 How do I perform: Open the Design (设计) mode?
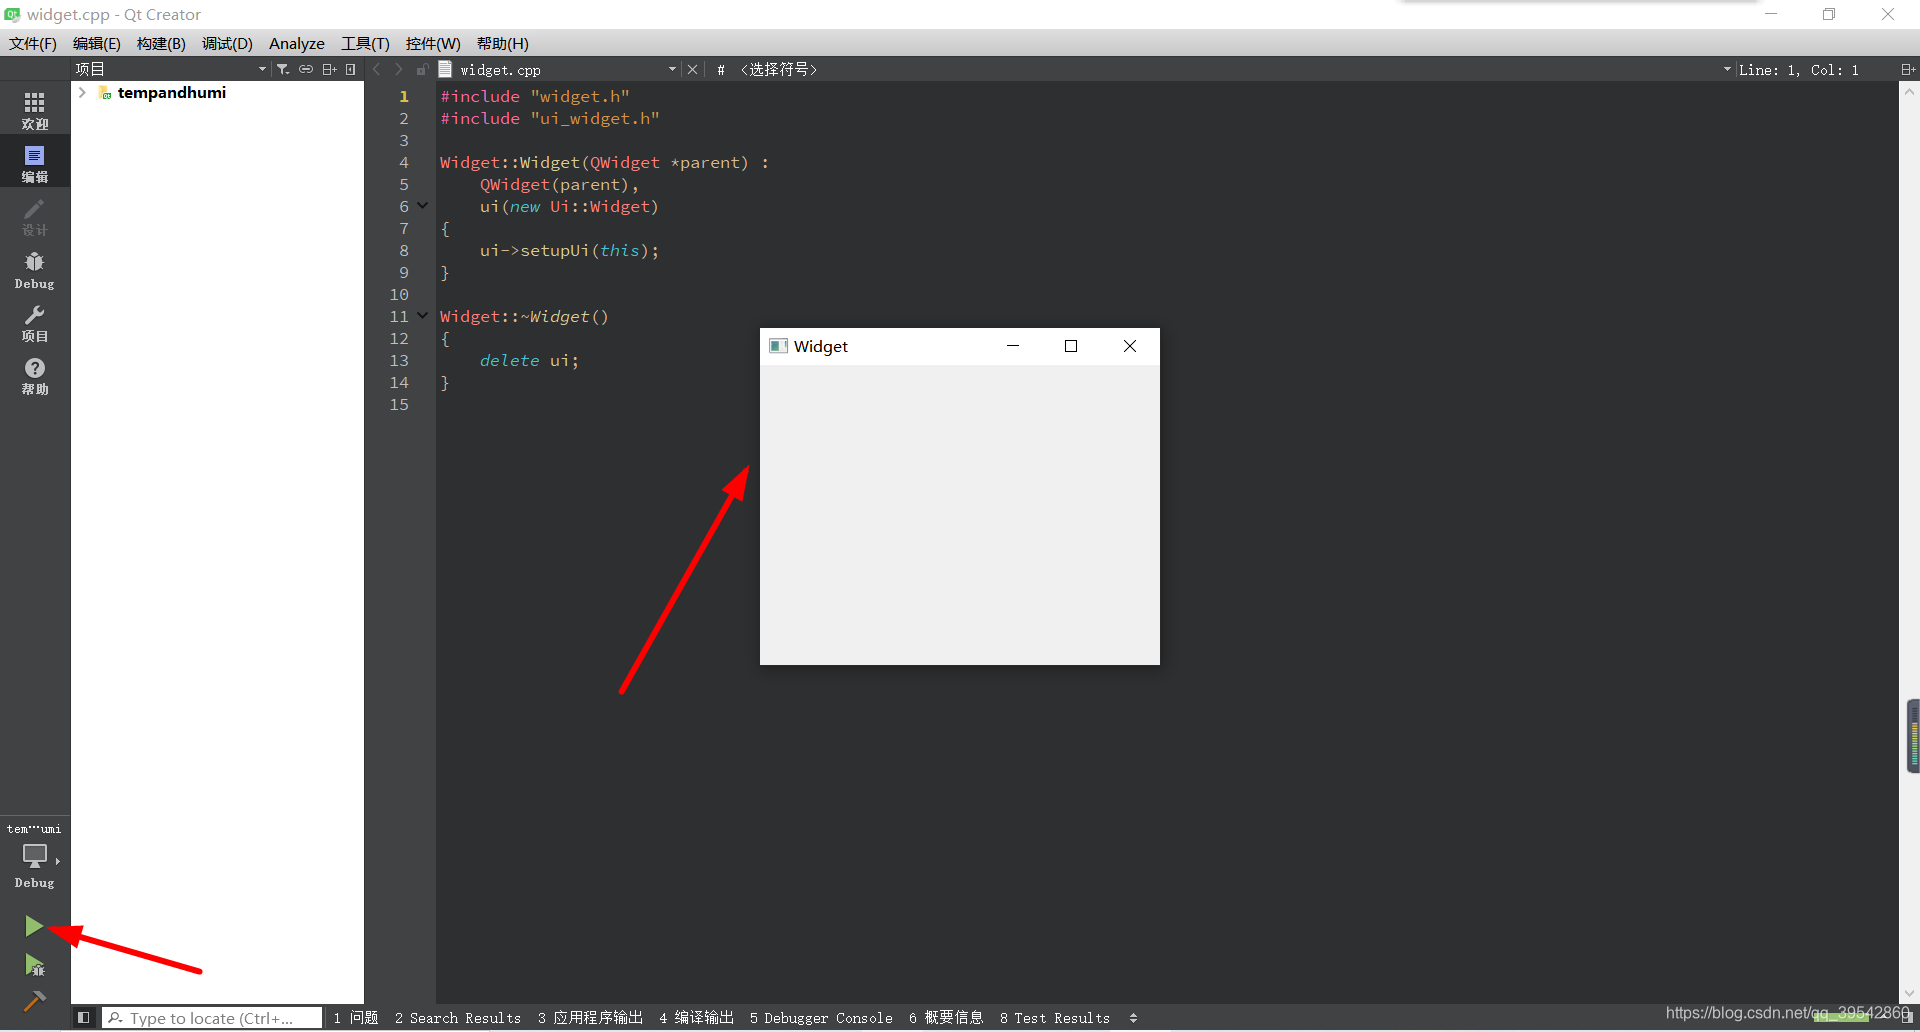point(35,216)
